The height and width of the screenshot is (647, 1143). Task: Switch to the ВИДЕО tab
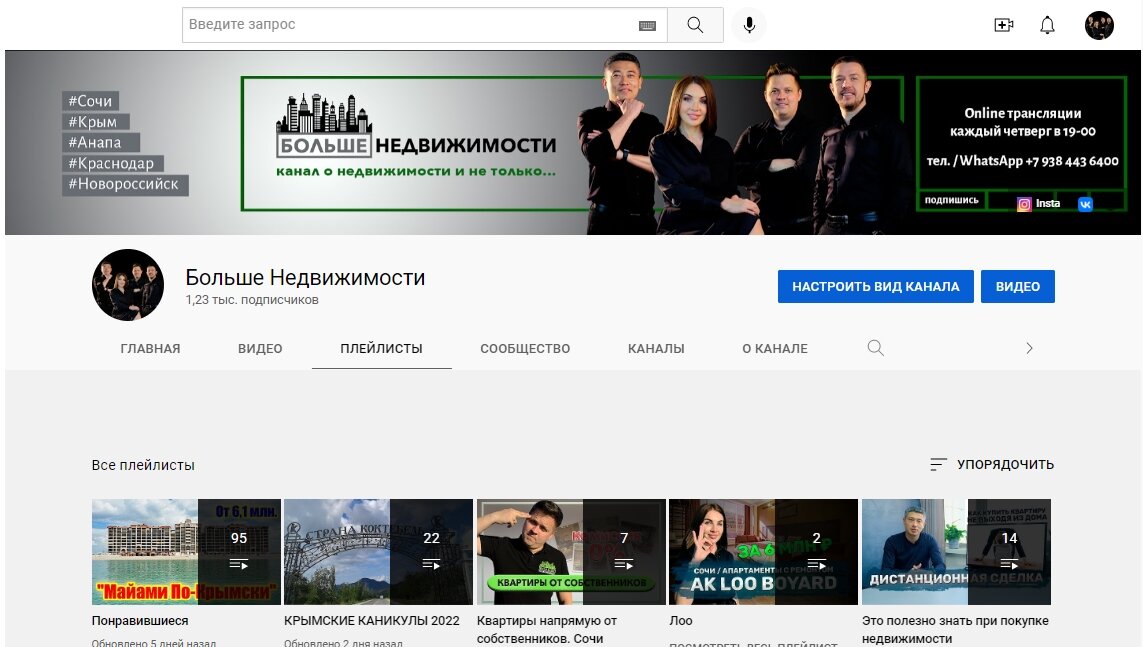click(260, 348)
